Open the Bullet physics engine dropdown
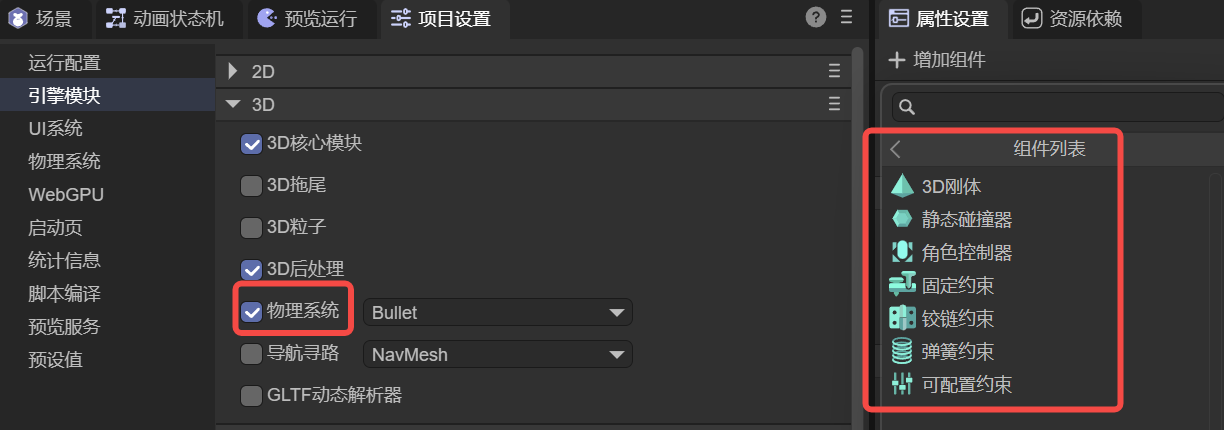This screenshot has width=1224, height=430. pyautogui.click(x=497, y=313)
